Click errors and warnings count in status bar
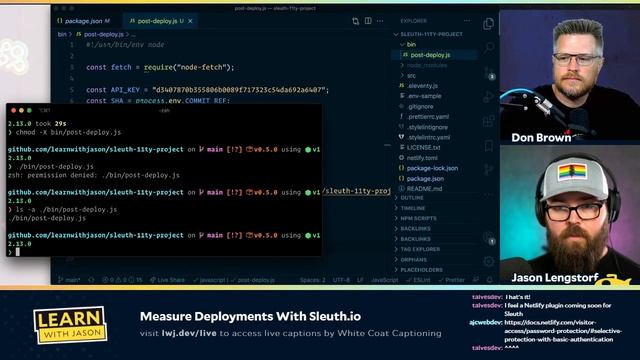 pos(122,280)
